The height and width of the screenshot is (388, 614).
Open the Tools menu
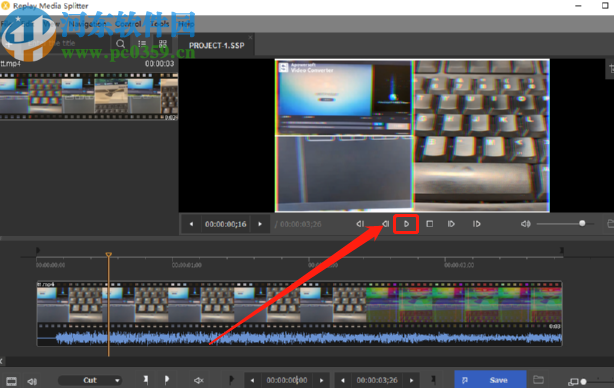click(160, 24)
